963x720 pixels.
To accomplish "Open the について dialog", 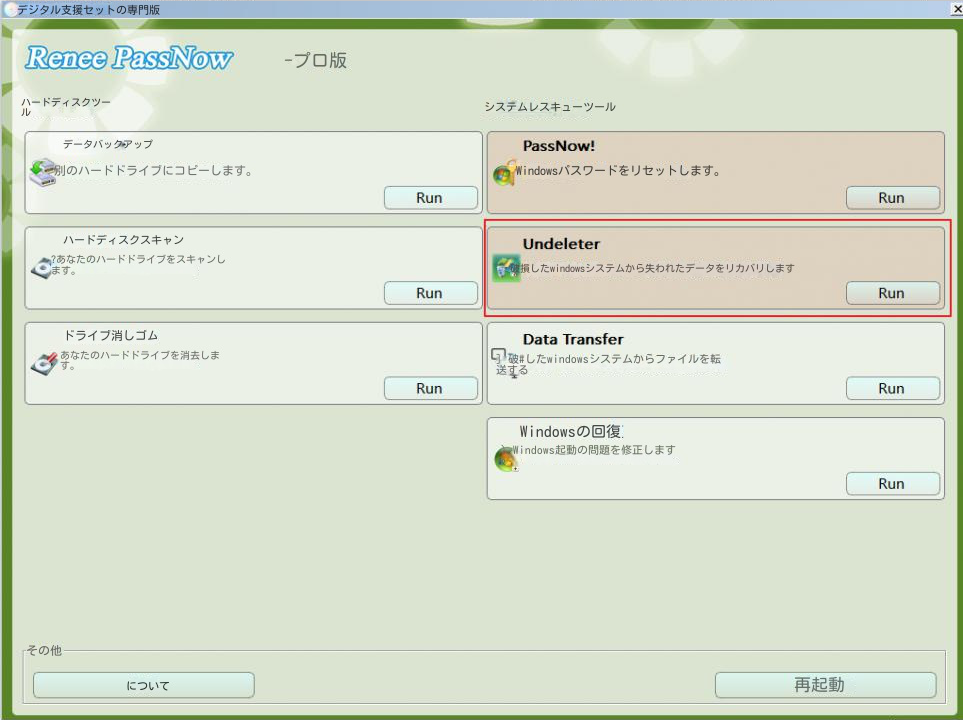I will 143,685.
